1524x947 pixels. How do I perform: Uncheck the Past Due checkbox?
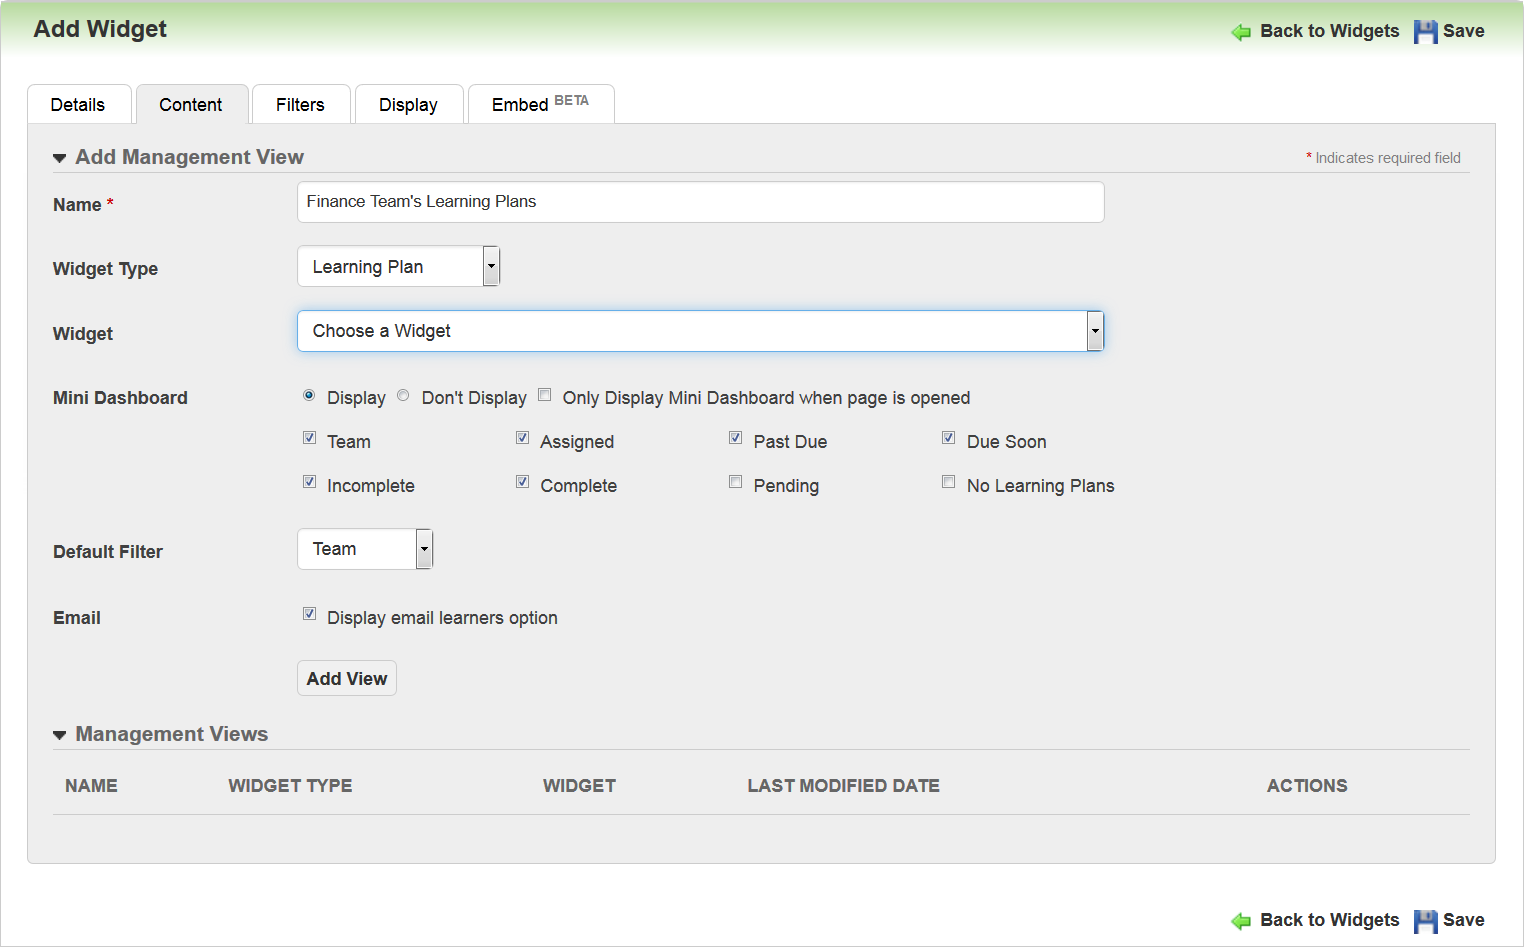tap(736, 438)
